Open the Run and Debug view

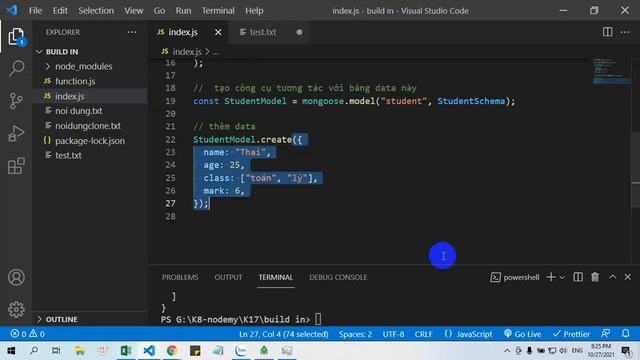click(16, 133)
